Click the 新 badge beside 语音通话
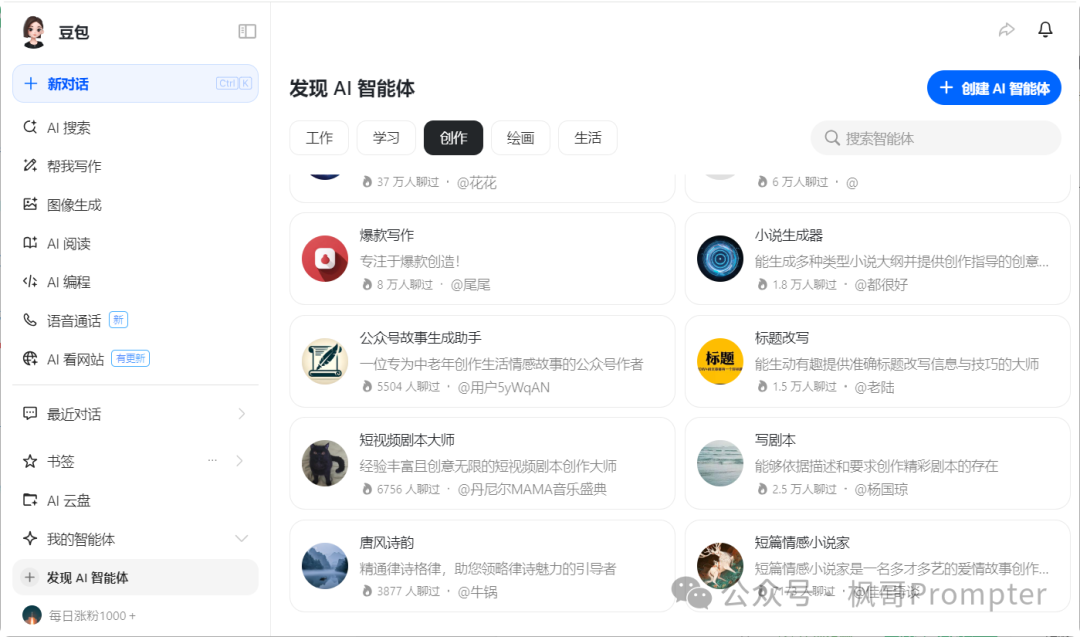 (118, 320)
